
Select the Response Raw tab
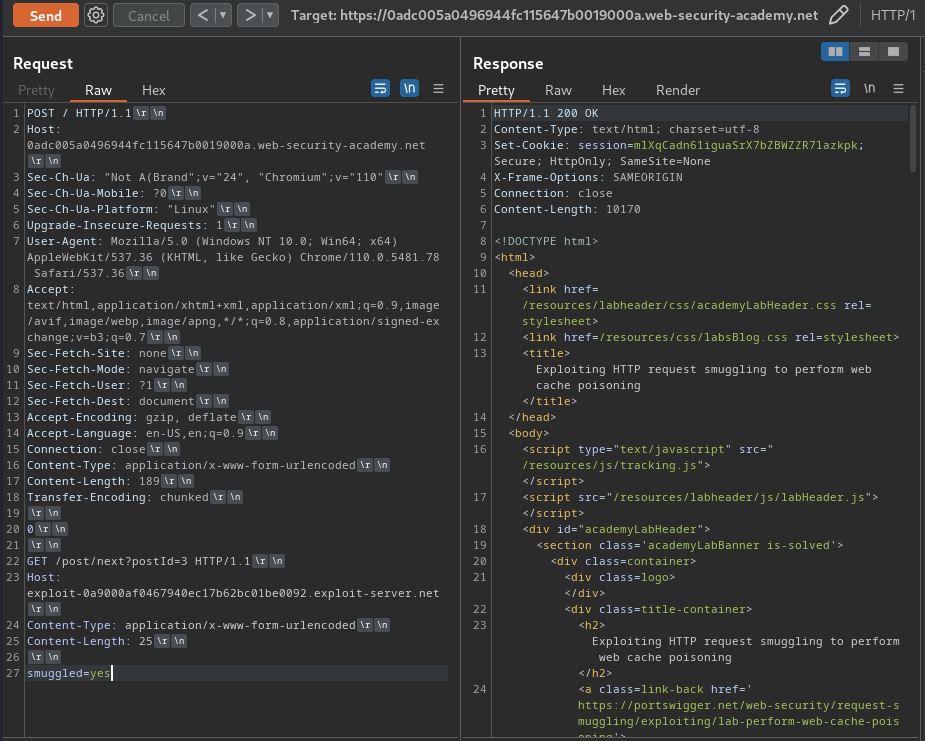558,90
